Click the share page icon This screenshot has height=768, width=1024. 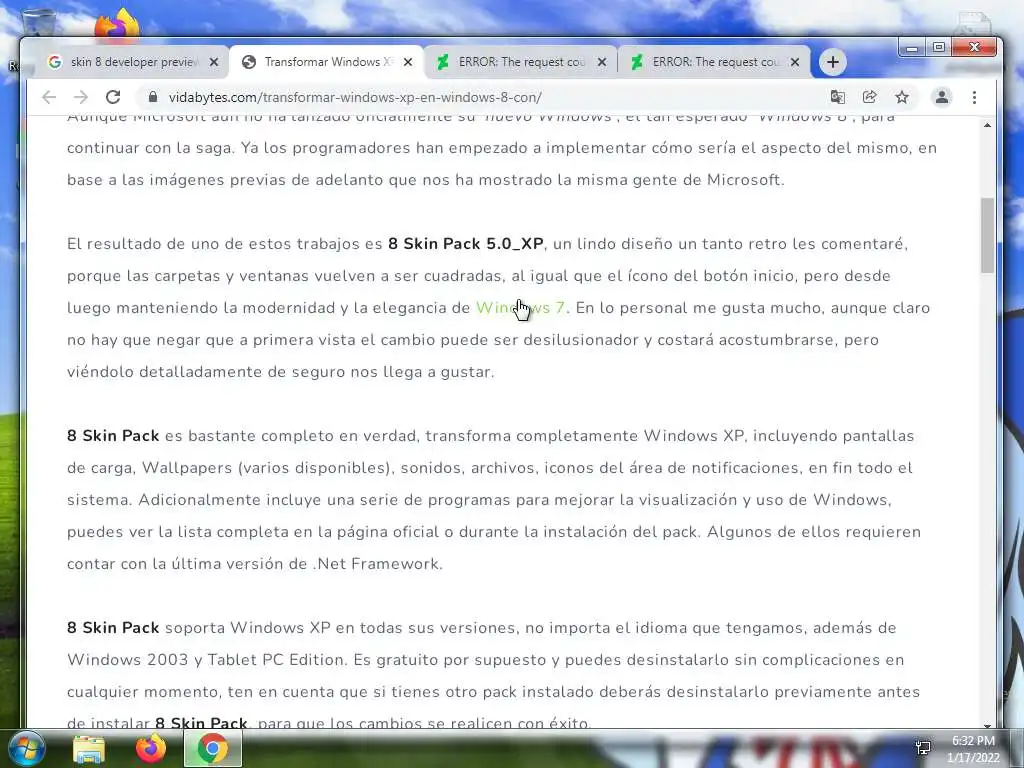click(x=869, y=97)
